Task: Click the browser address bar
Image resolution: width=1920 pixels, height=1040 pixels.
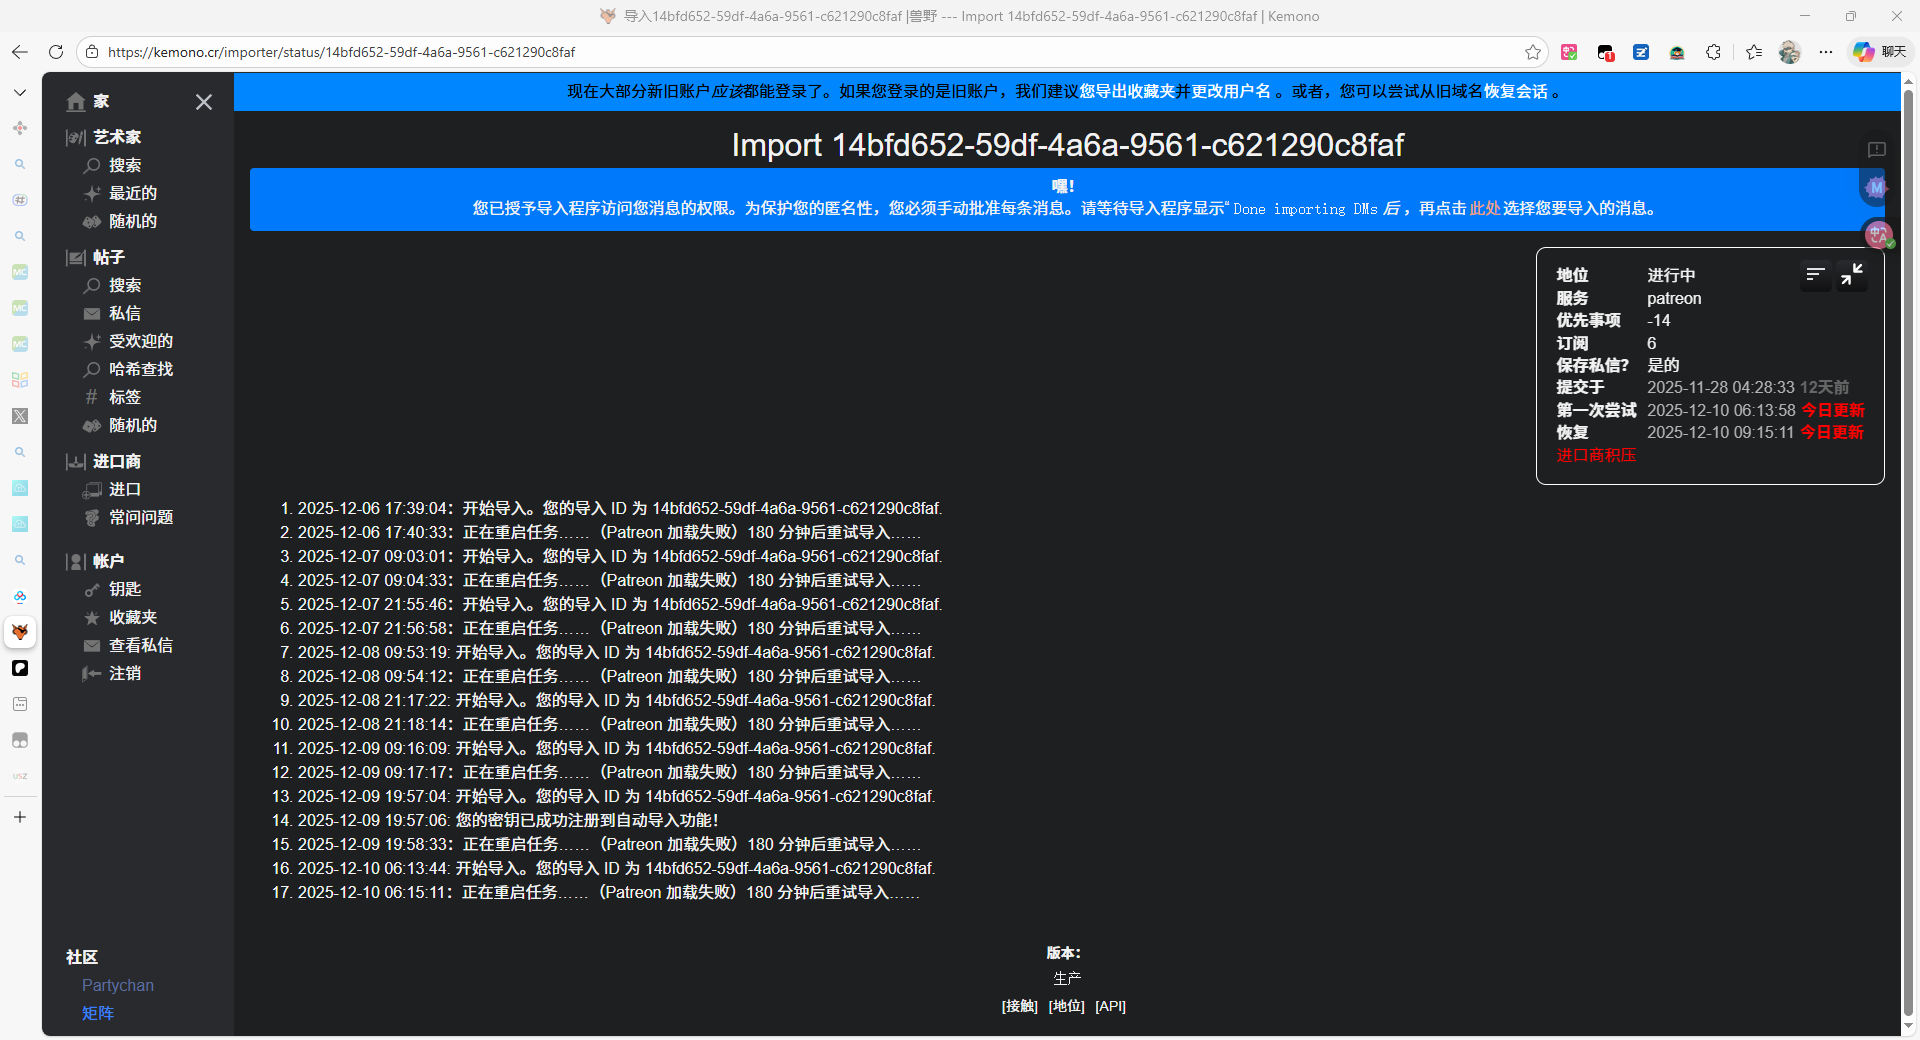Action: point(800,52)
